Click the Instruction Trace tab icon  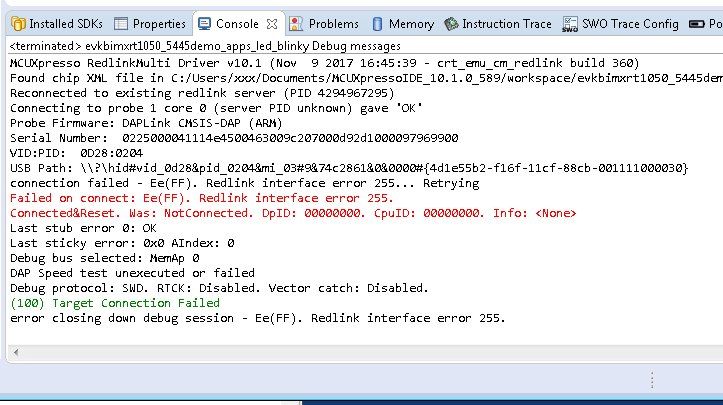pyautogui.click(x=452, y=23)
